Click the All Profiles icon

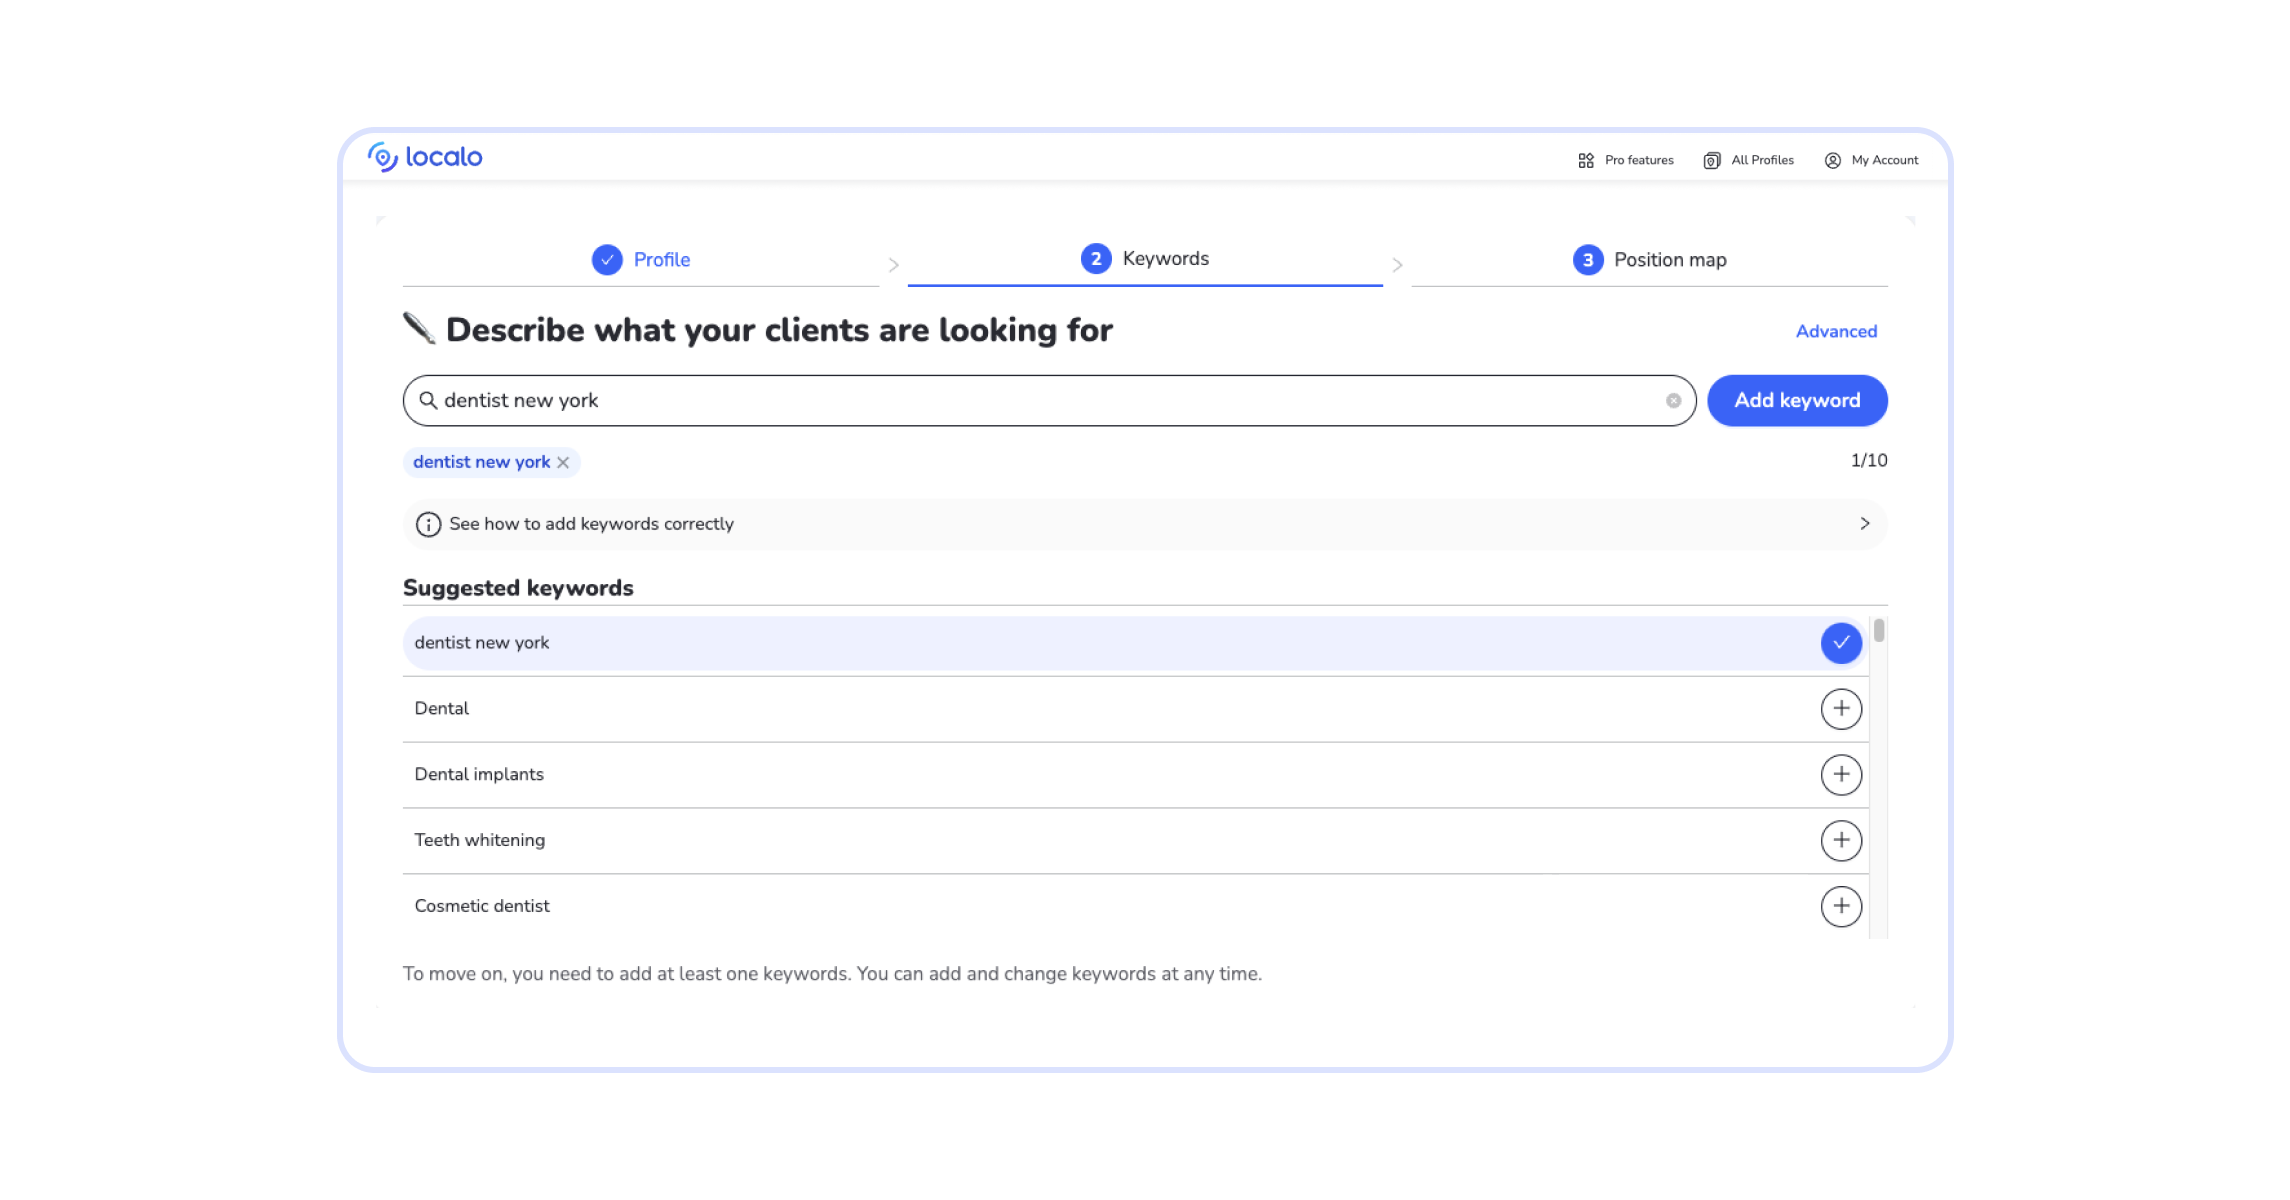click(x=1712, y=159)
